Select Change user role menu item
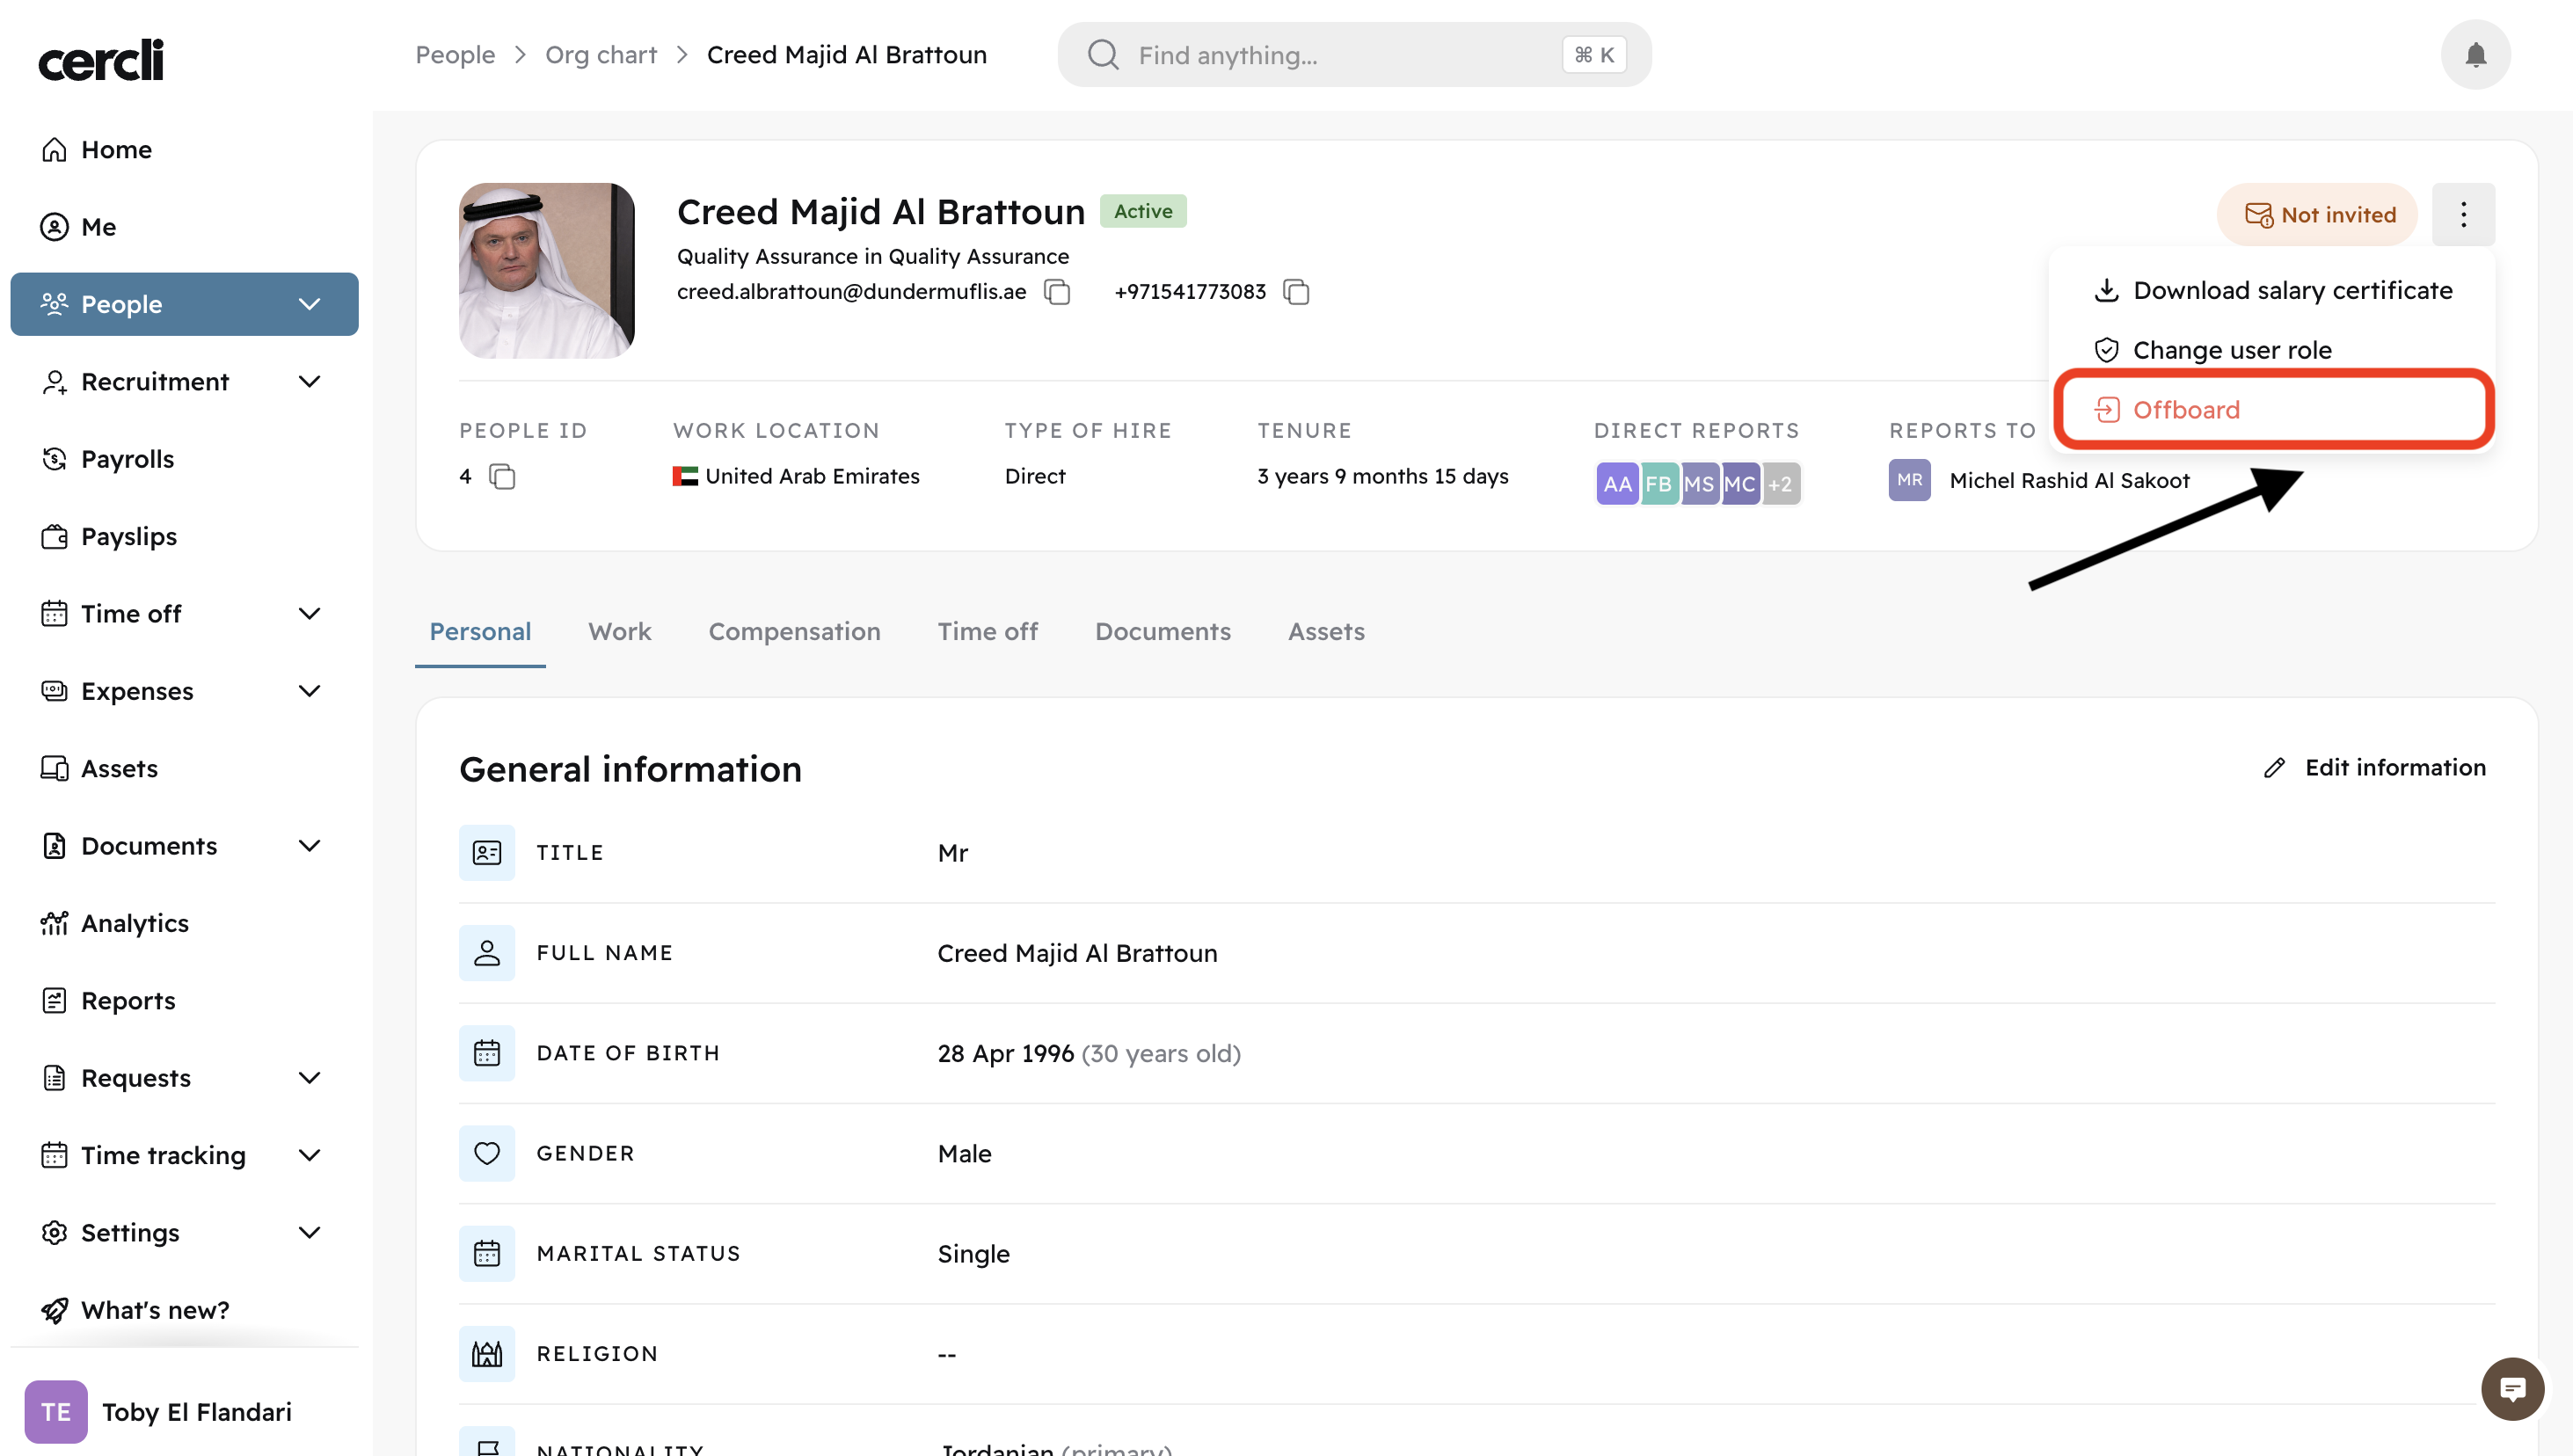Screen dimensions: 2573x1456 point(2272,350)
